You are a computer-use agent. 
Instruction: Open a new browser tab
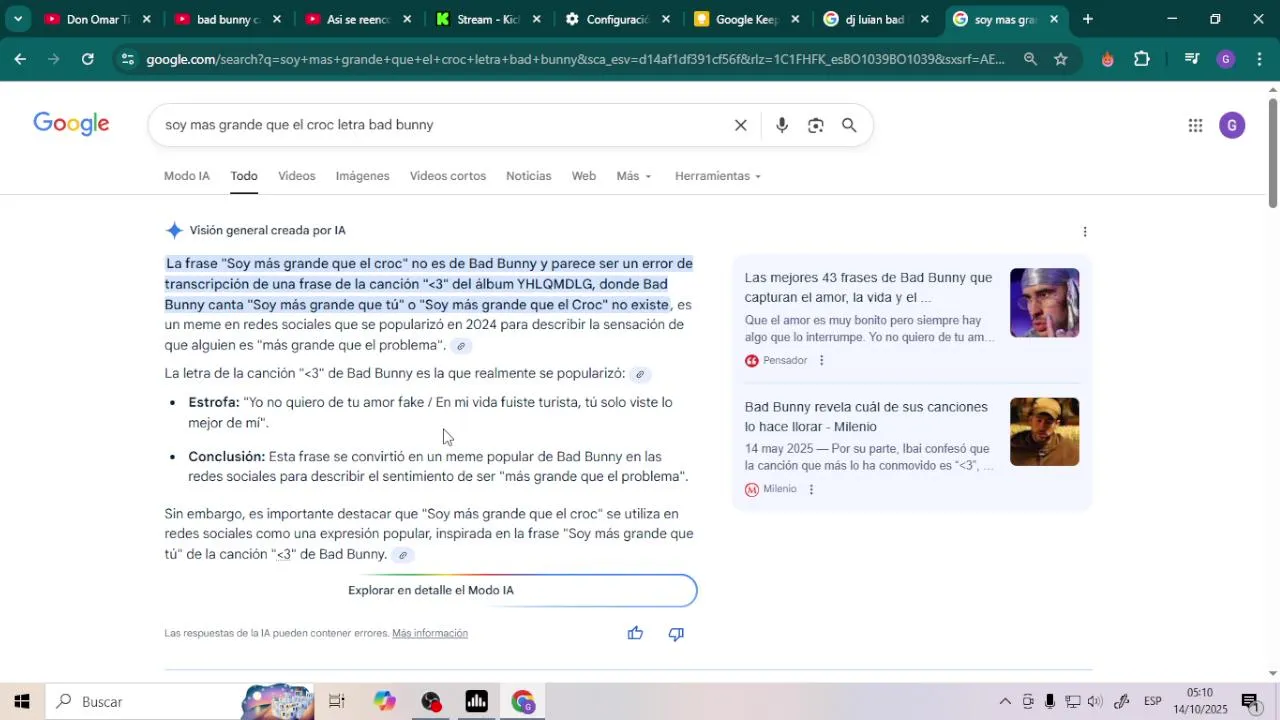click(x=1087, y=19)
